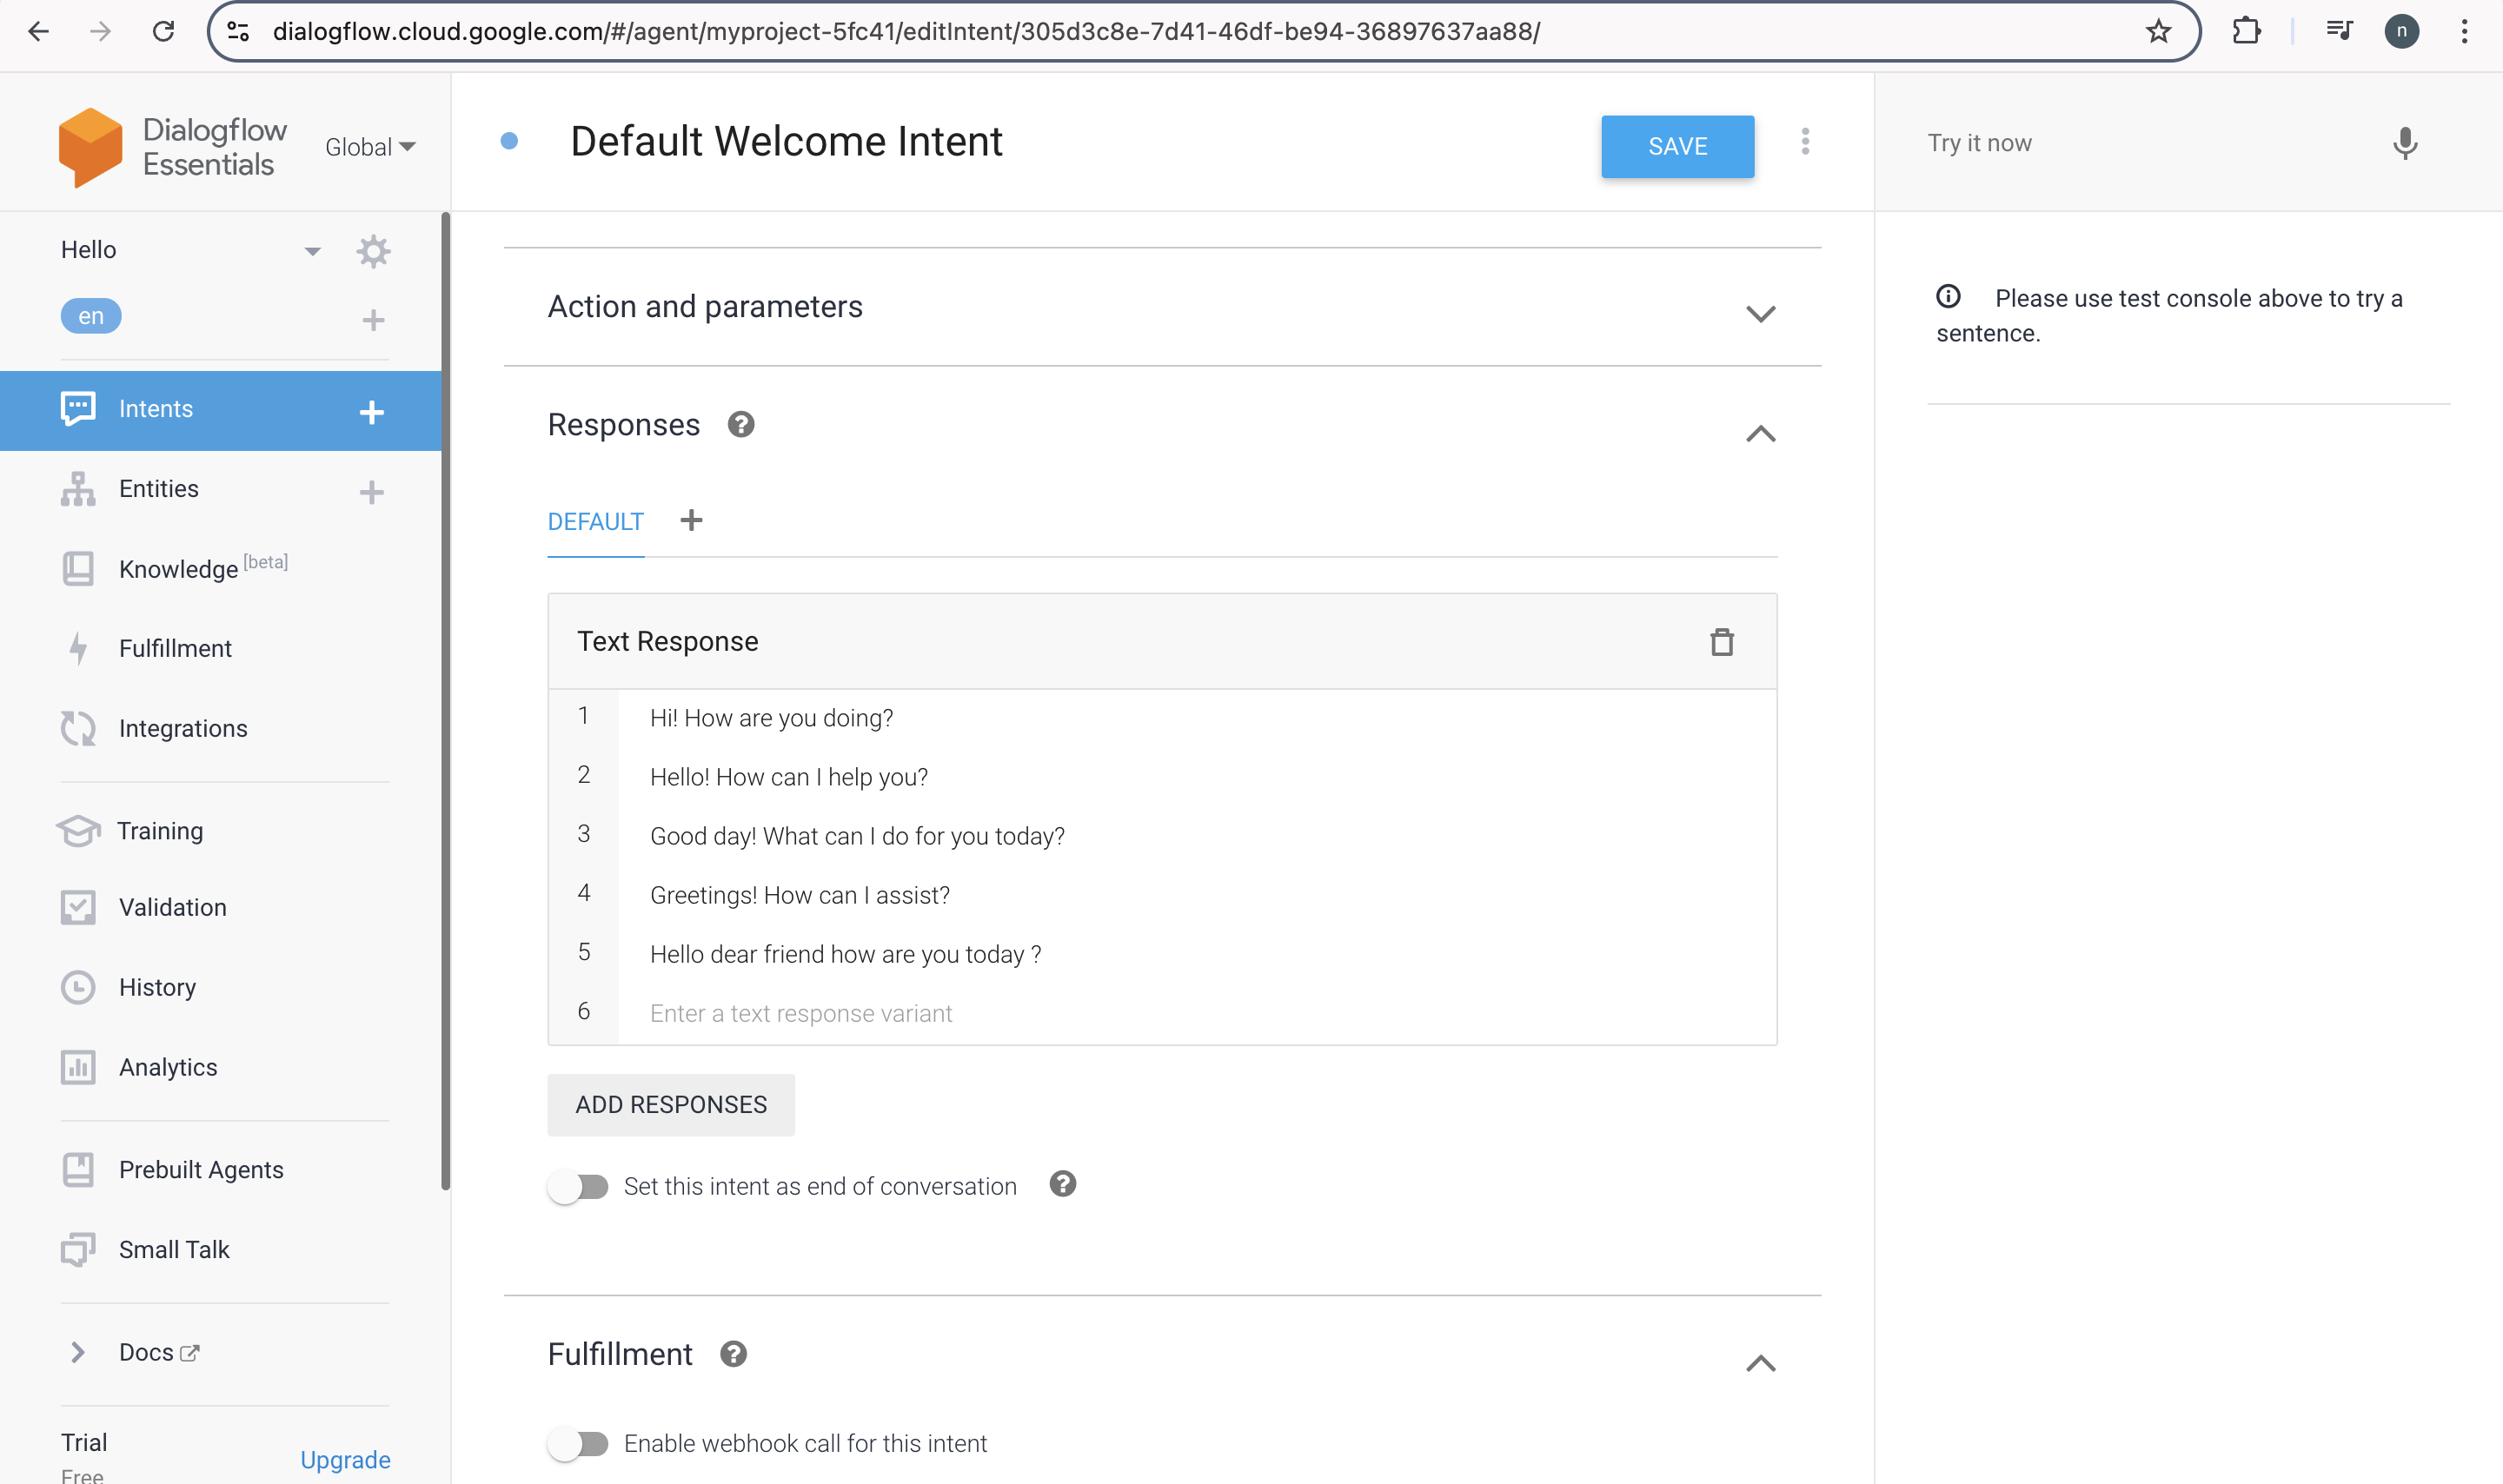Click ADD RESPONSES button
Screen dimensions: 2503x1484
click(x=671, y=1105)
